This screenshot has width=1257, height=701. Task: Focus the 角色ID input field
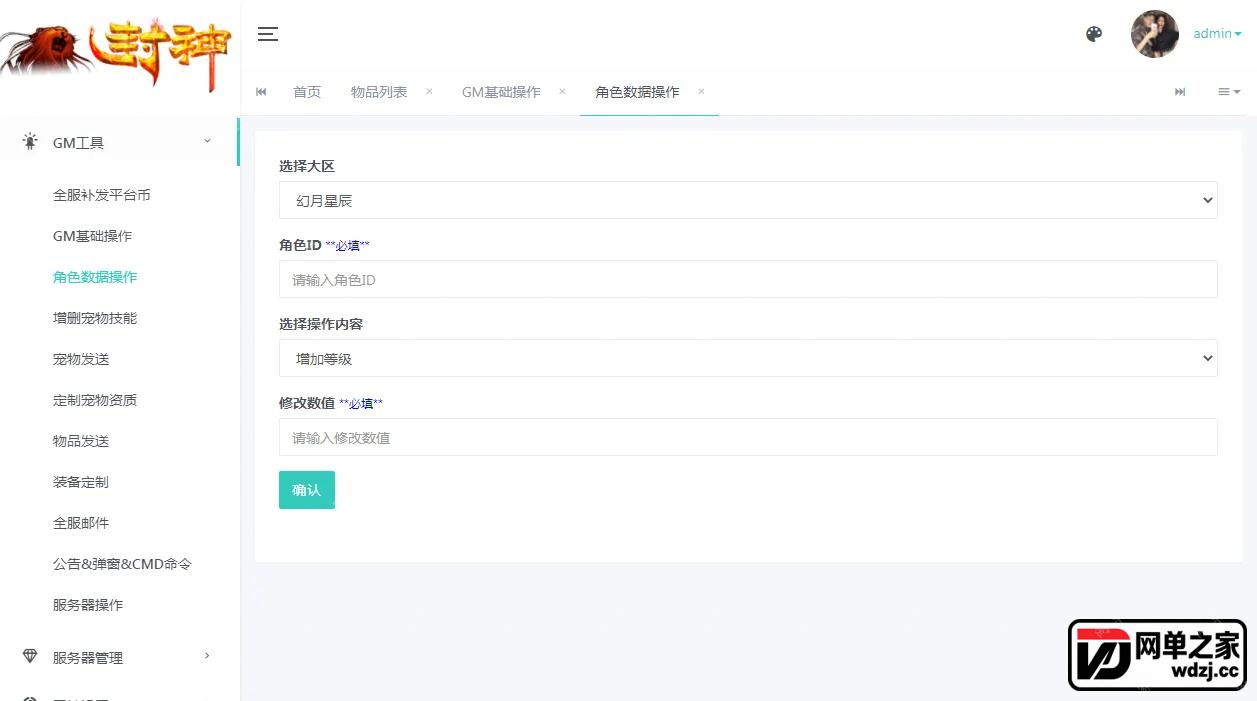(748, 279)
